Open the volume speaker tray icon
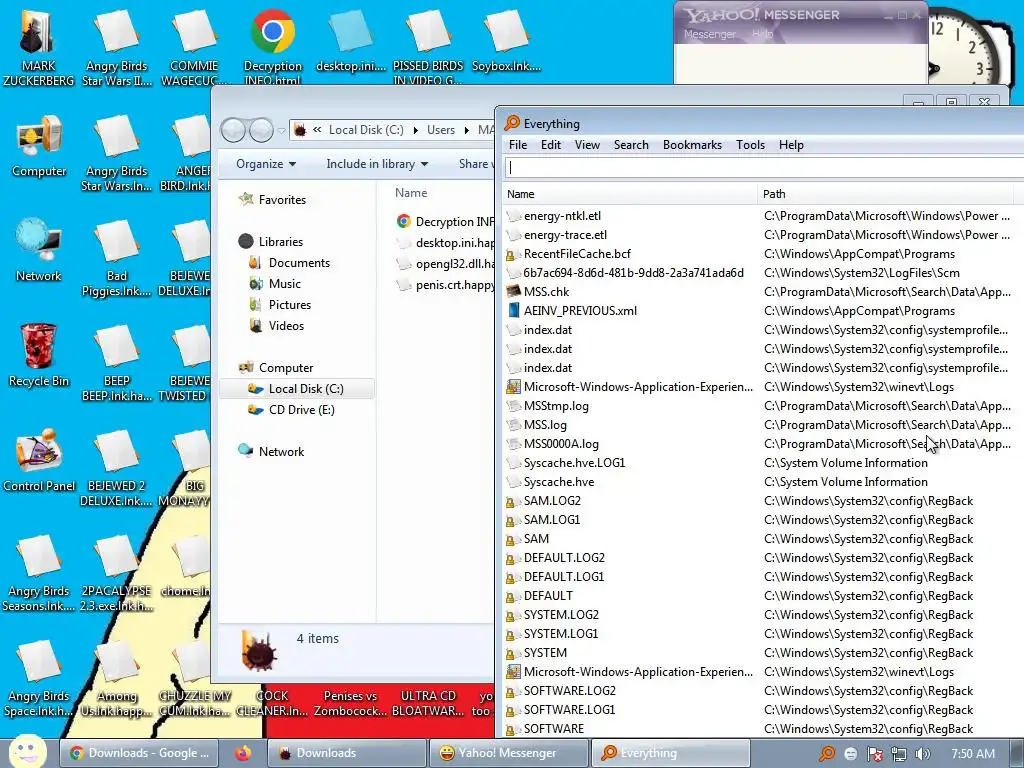This screenshot has width=1024, height=768. 922,754
